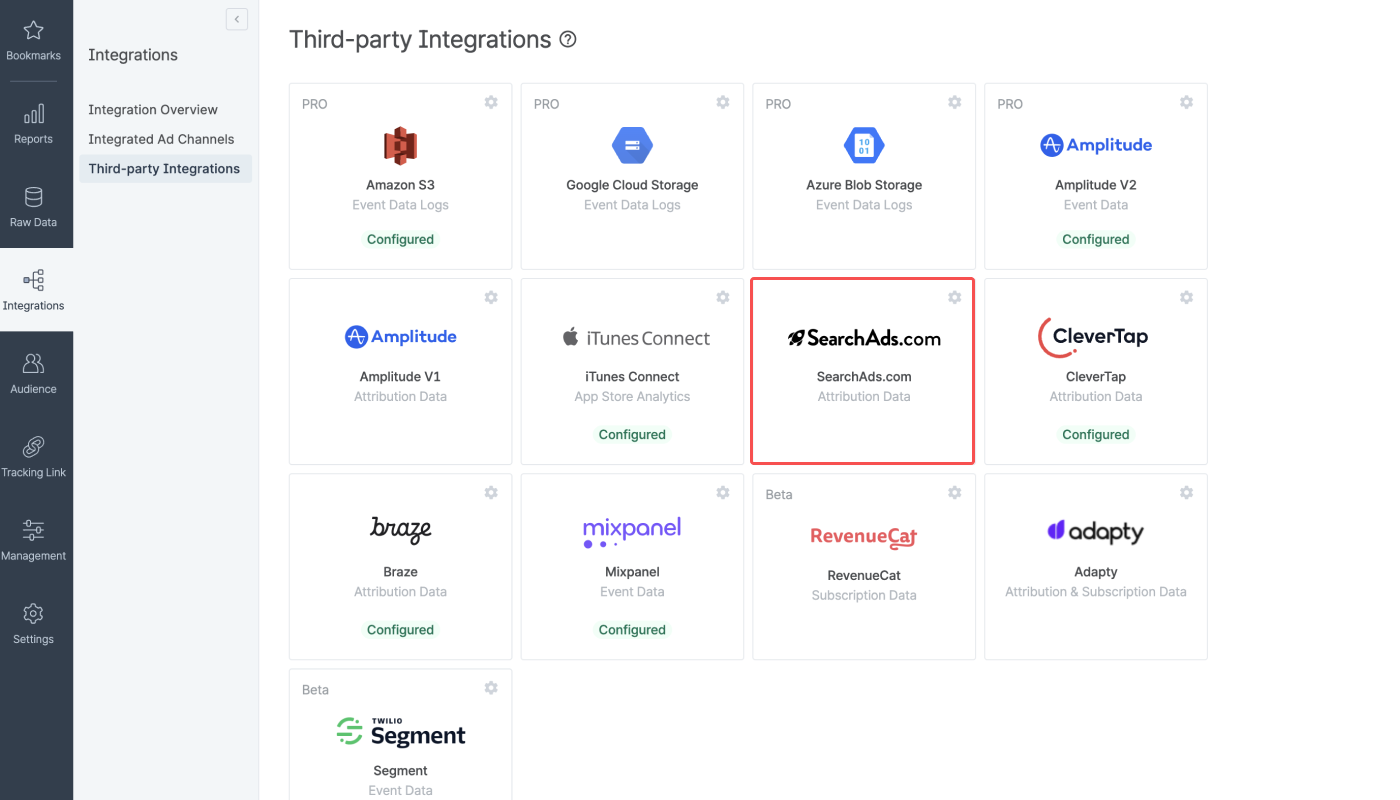Open settings gear on Amplitude V1 card
Viewport: 1400px width, 800px height.
(x=491, y=297)
